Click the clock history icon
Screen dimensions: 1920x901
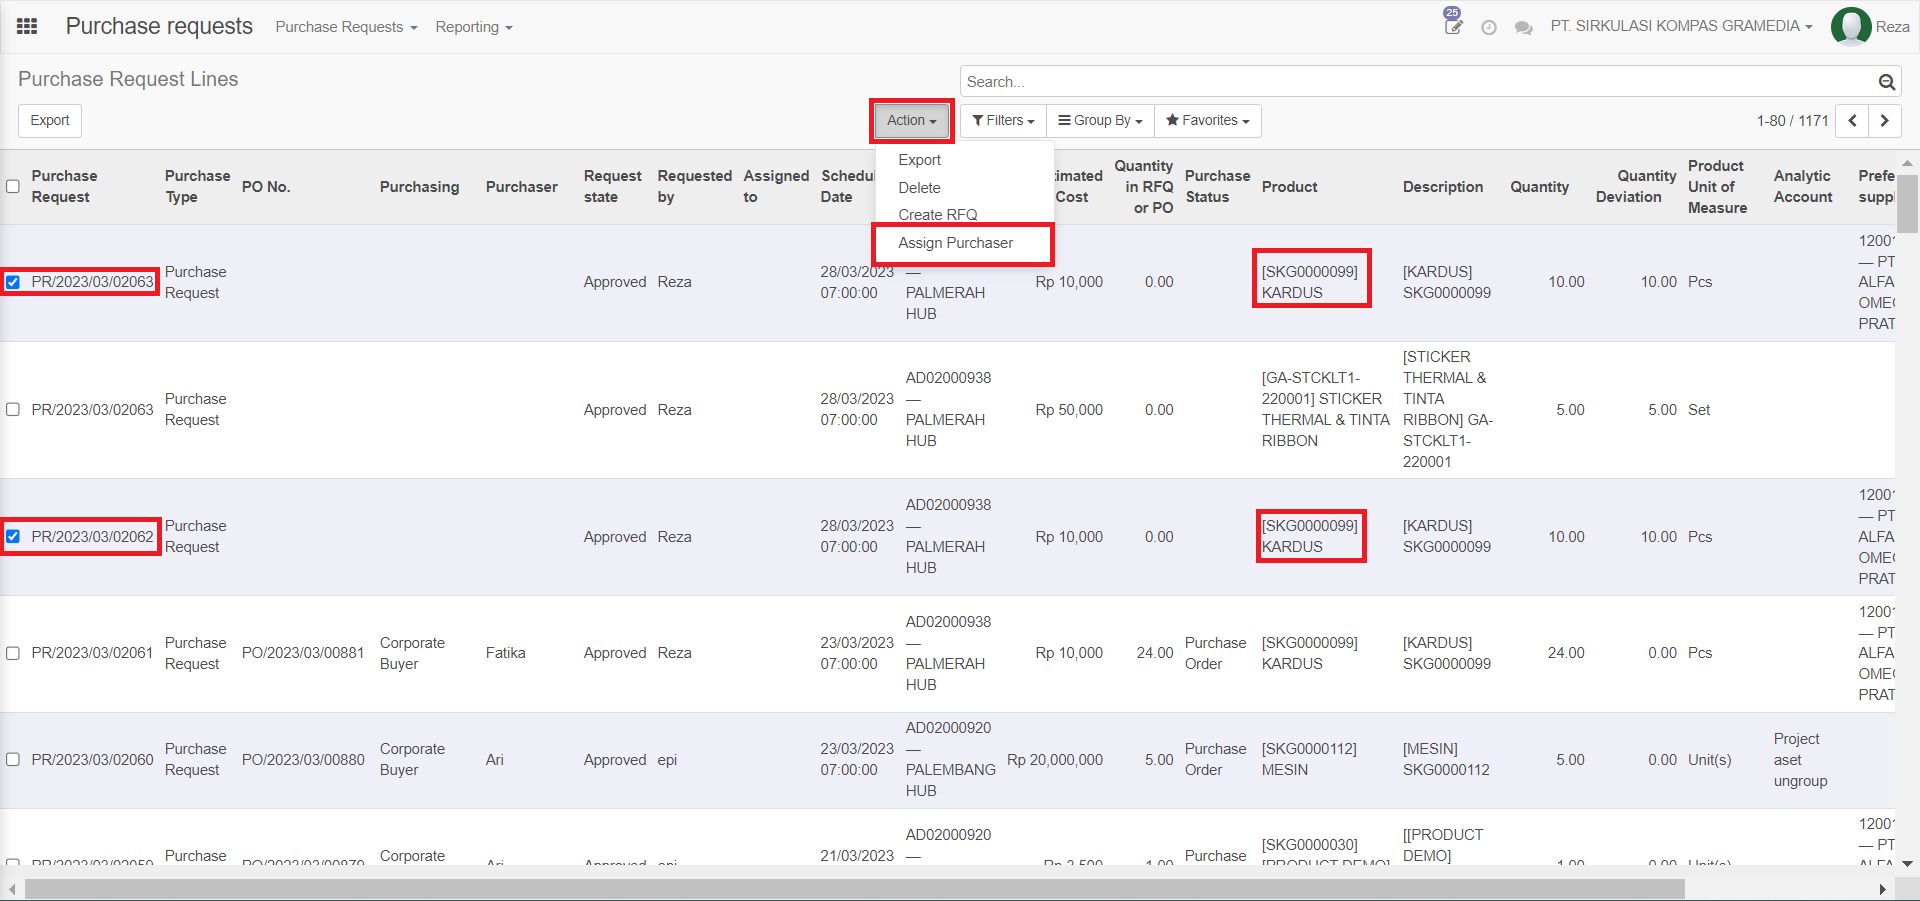(x=1489, y=28)
